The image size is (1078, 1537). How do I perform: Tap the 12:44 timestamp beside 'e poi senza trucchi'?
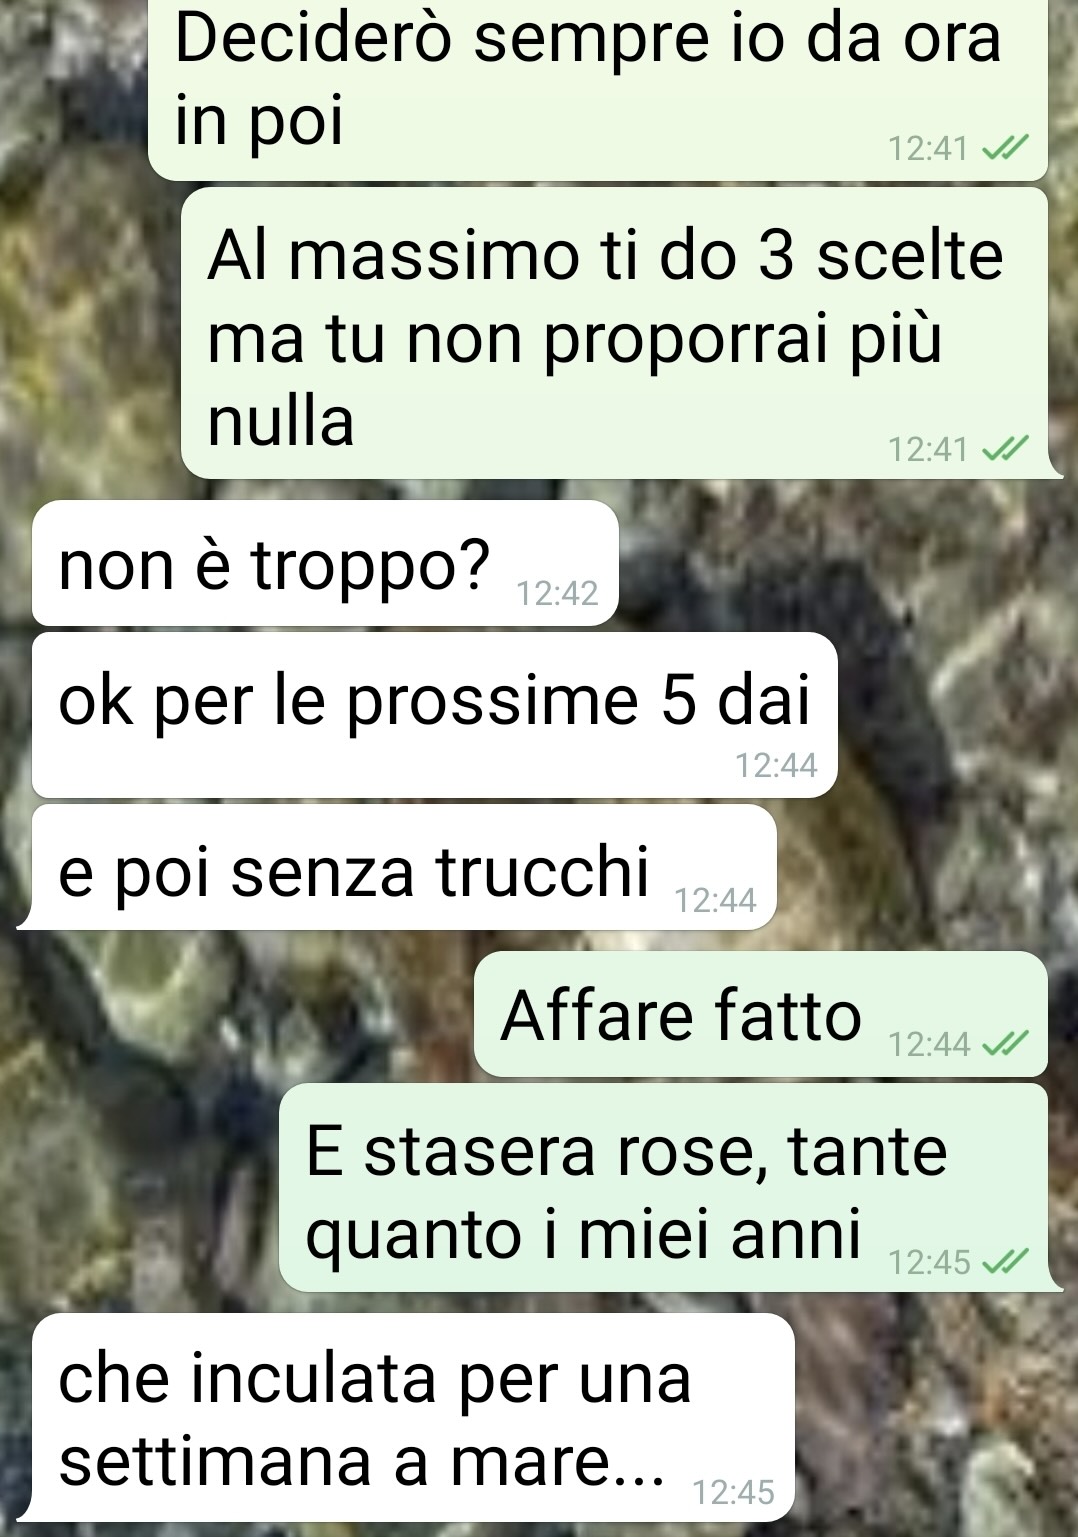[716, 901]
